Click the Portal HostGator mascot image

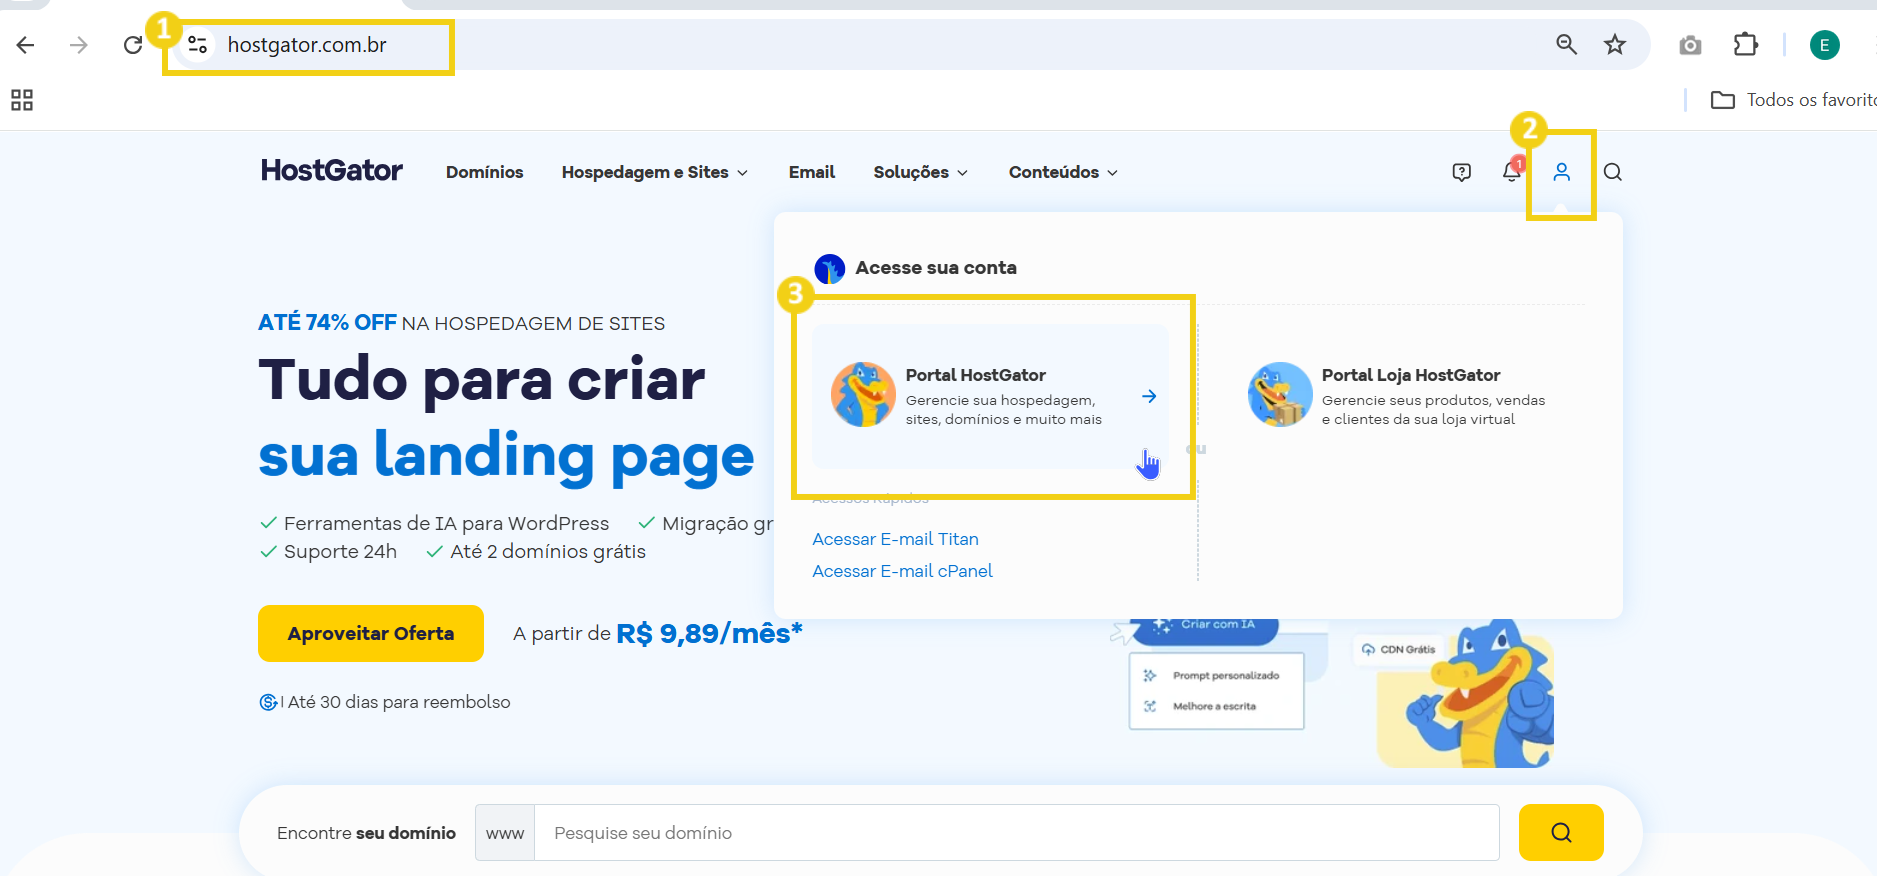click(x=864, y=394)
